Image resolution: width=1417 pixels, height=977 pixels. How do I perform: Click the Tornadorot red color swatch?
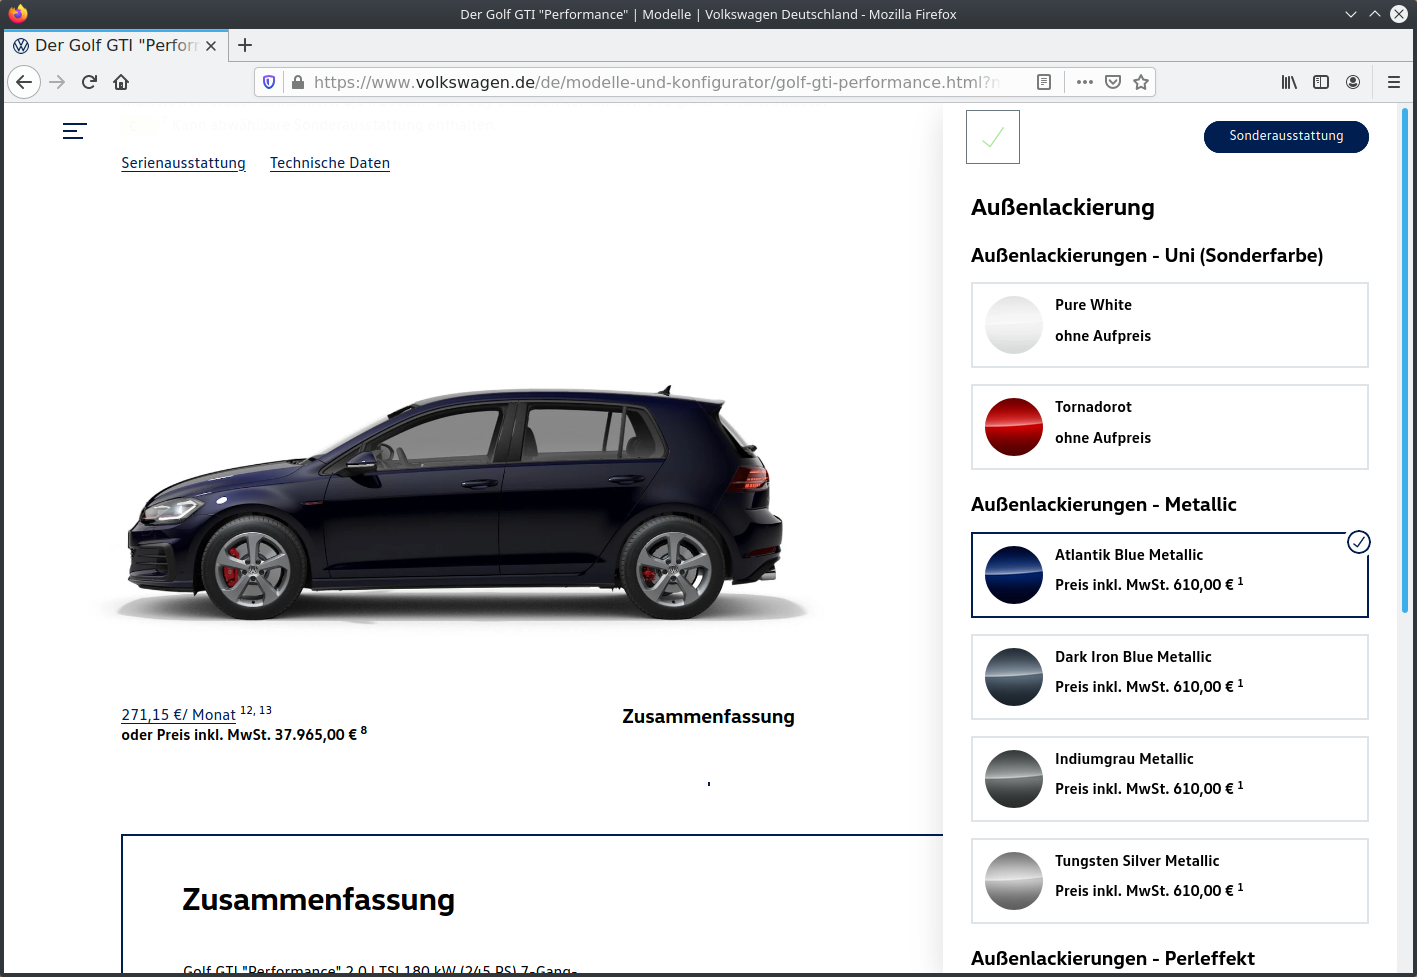[1014, 427]
